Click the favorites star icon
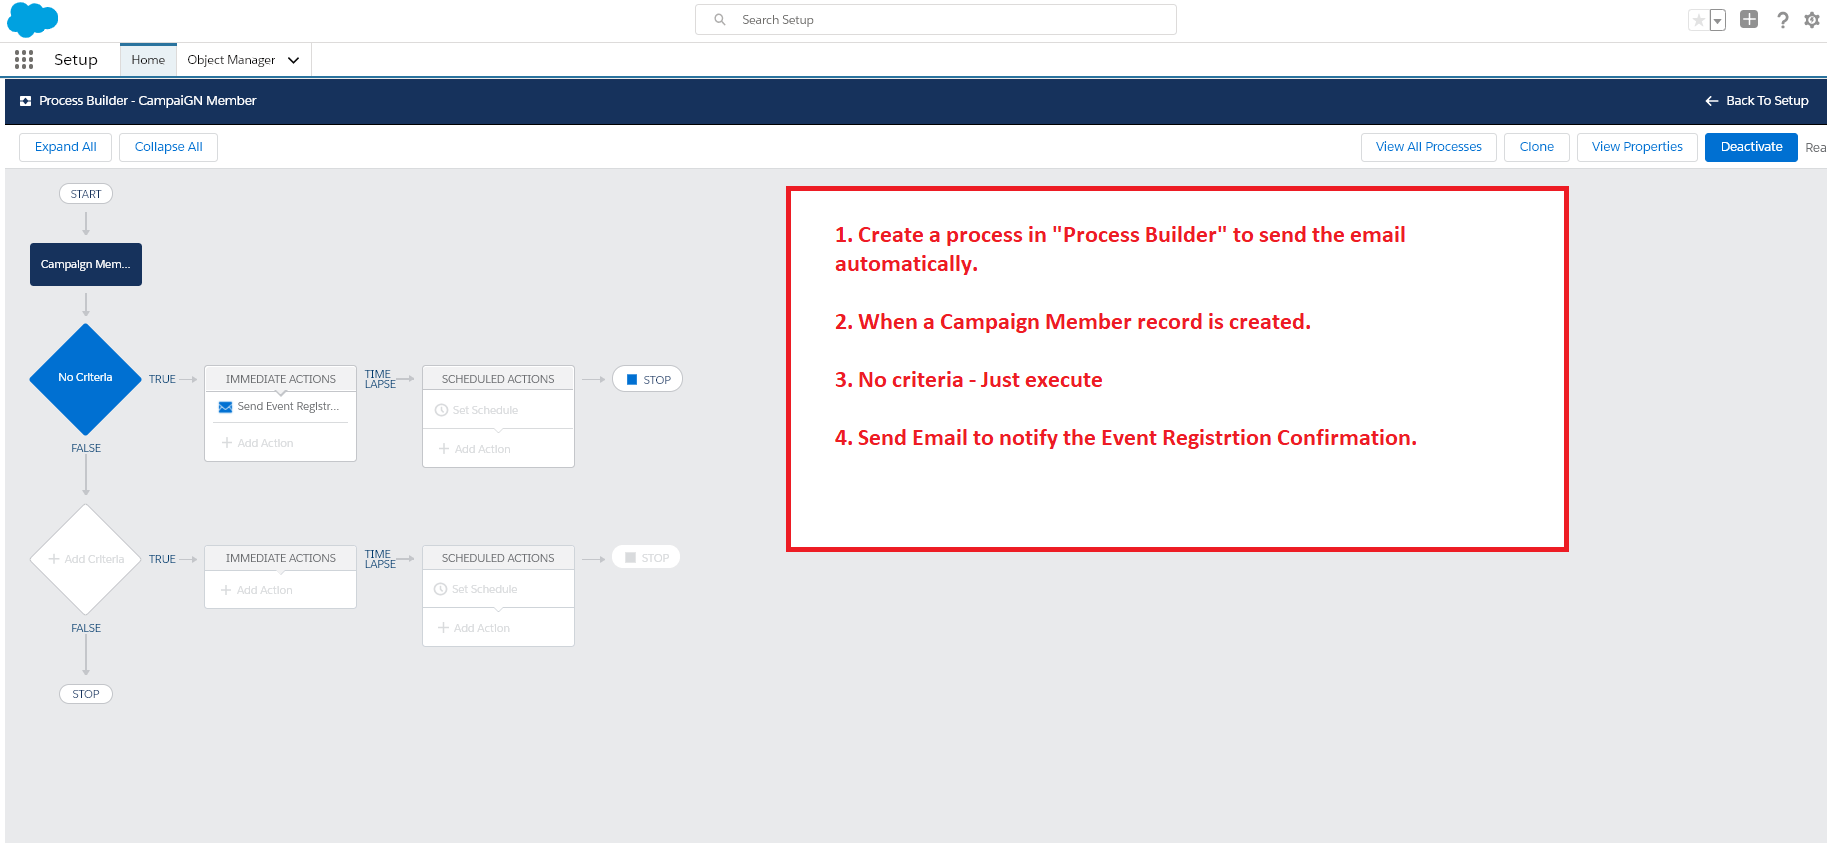This screenshot has width=1827, height=843. 1698,20
